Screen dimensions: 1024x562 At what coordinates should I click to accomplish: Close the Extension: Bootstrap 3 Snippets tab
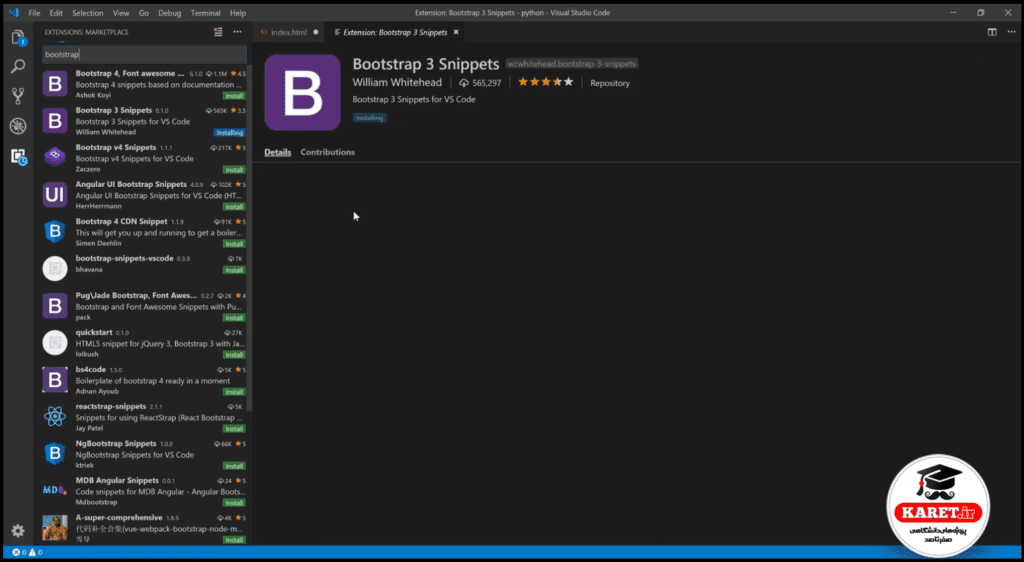coord(456,32)
